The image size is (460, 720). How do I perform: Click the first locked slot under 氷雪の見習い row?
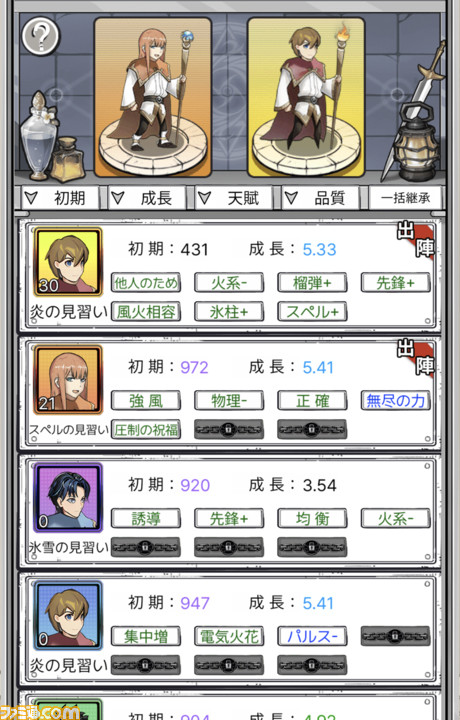[x=146, y=547]
